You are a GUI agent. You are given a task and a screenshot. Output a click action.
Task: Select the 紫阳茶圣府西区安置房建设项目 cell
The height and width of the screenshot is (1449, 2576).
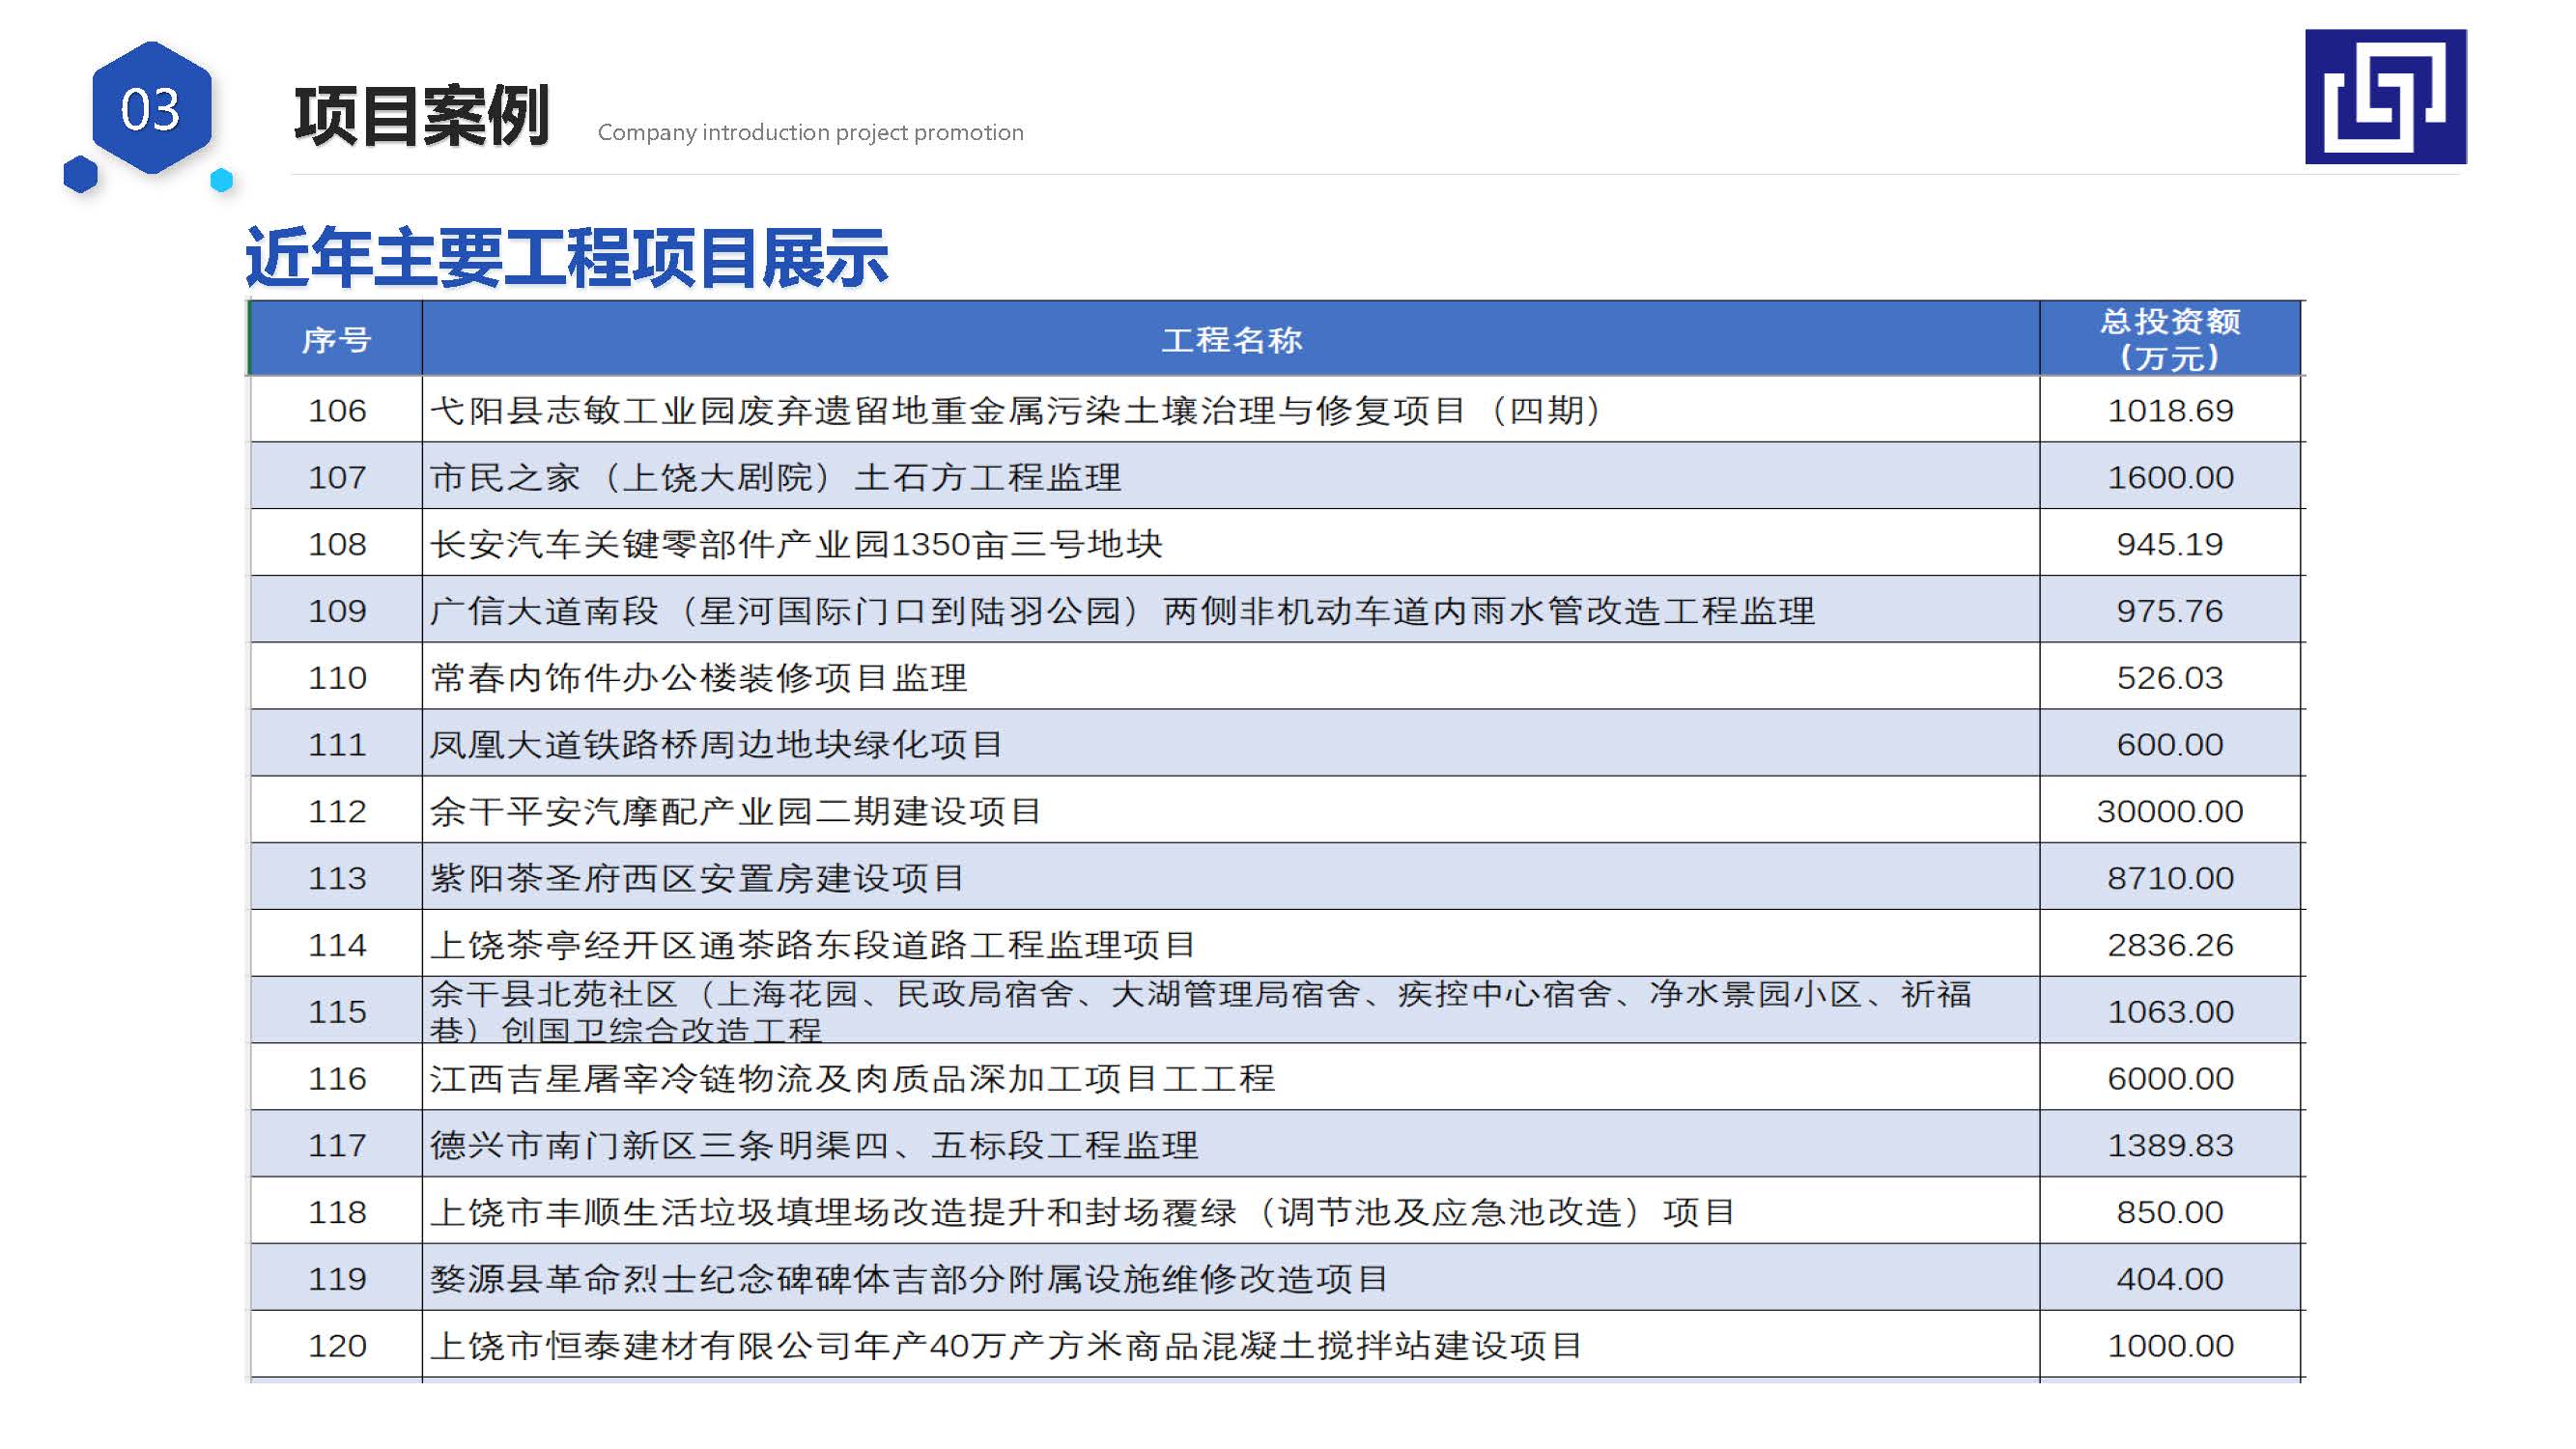pos(1231,878)
